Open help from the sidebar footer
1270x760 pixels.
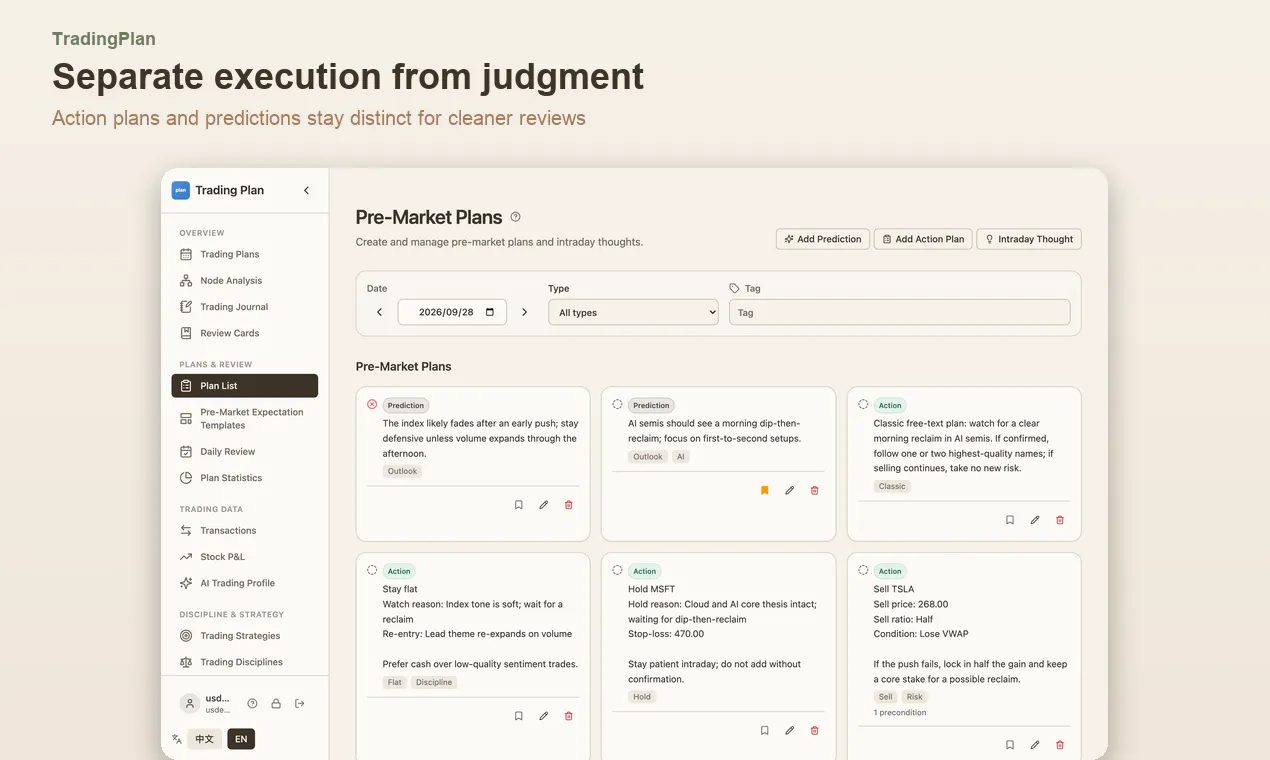[252, 704]
